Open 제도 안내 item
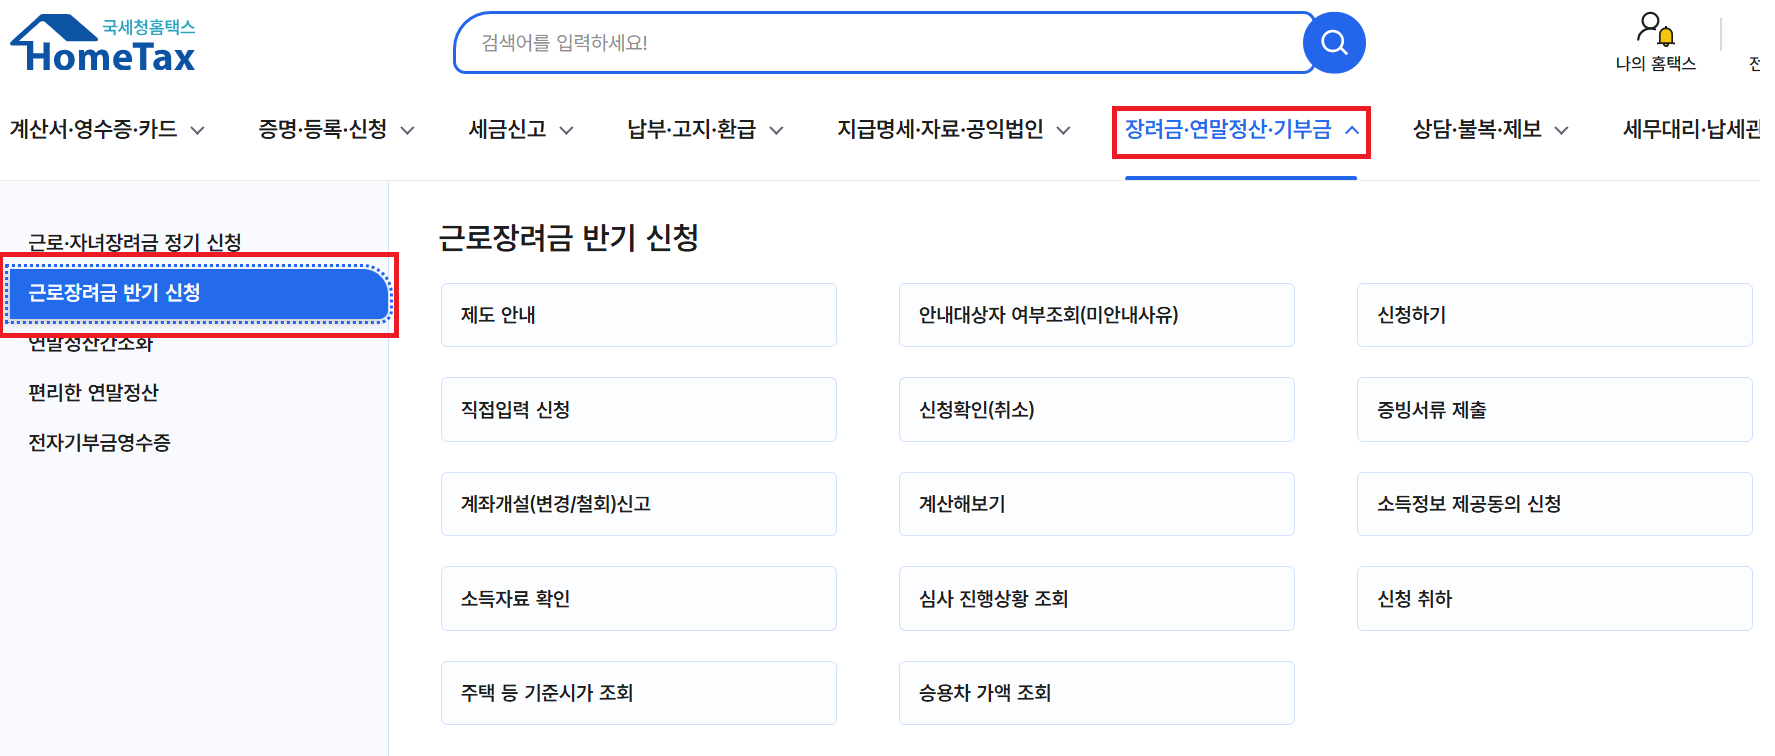This screenshot has width=1775, height=756. tap(639, 315)
